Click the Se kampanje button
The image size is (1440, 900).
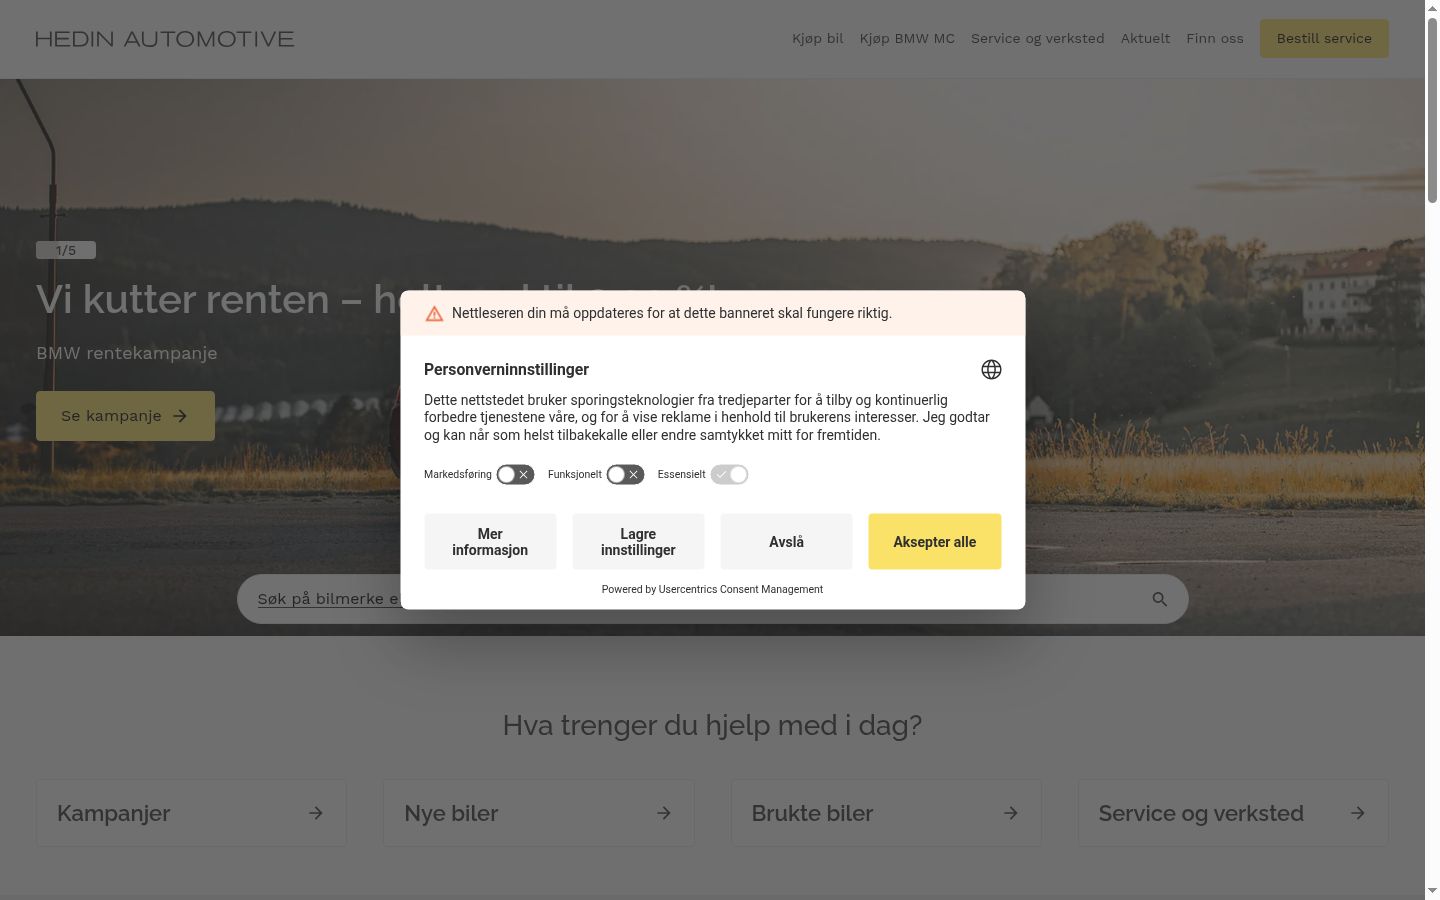(x=125, y=416)
